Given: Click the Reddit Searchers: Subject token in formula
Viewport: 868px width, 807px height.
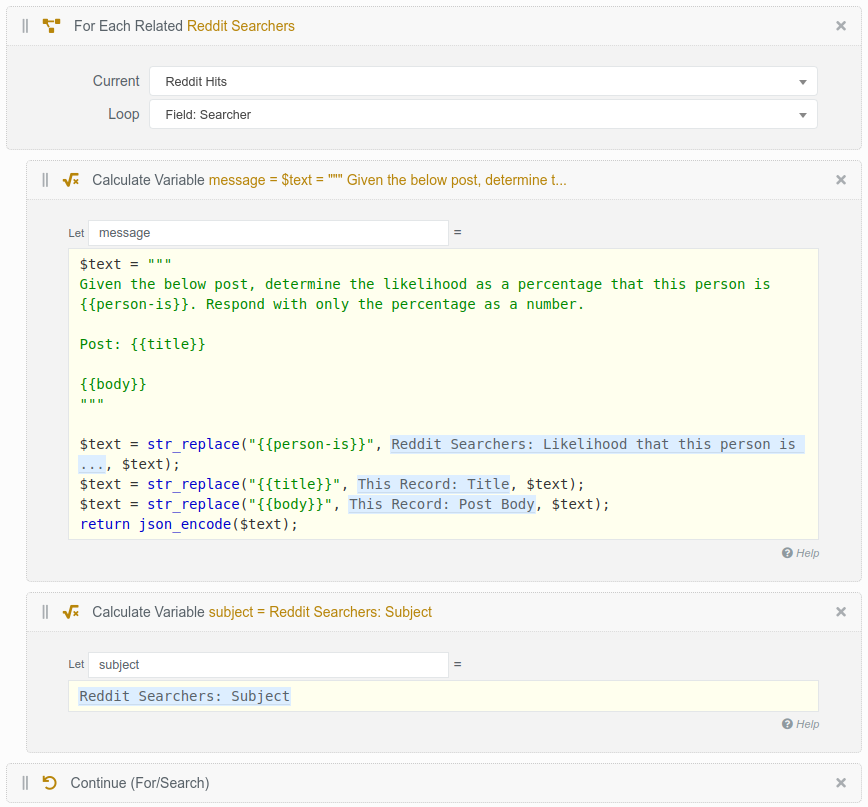Looking at the screenshot, I should (184, 696).
